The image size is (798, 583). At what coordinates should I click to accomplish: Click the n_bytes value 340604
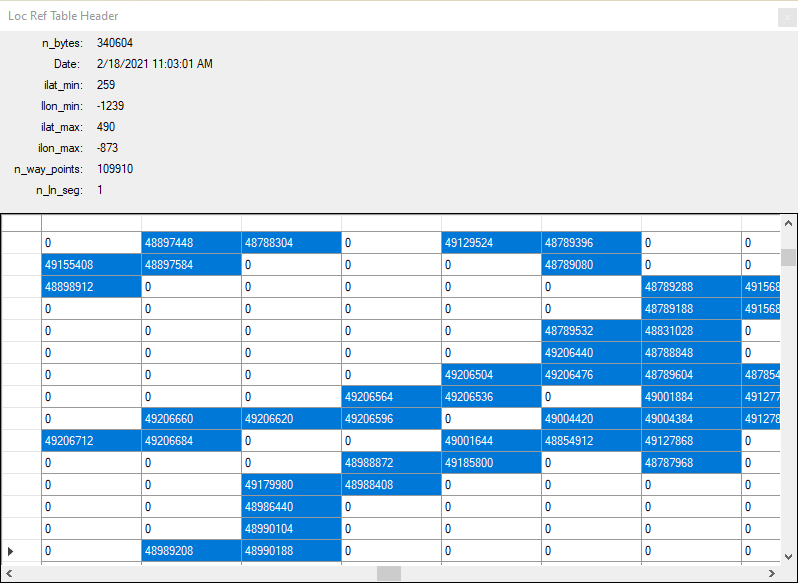coord(115,43)
